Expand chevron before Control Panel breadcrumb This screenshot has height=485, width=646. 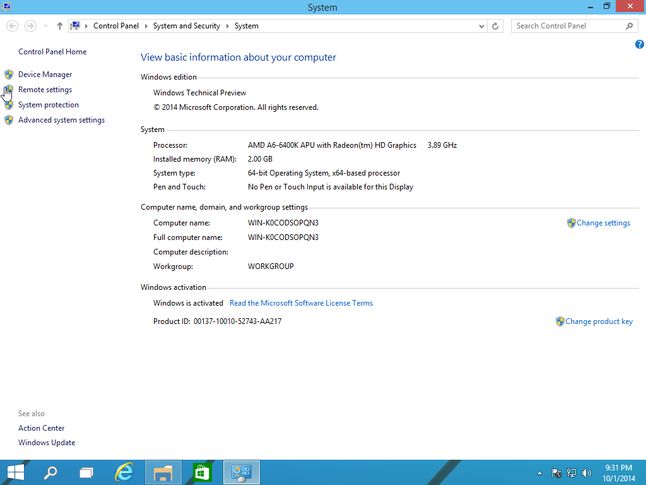point(86,26)
